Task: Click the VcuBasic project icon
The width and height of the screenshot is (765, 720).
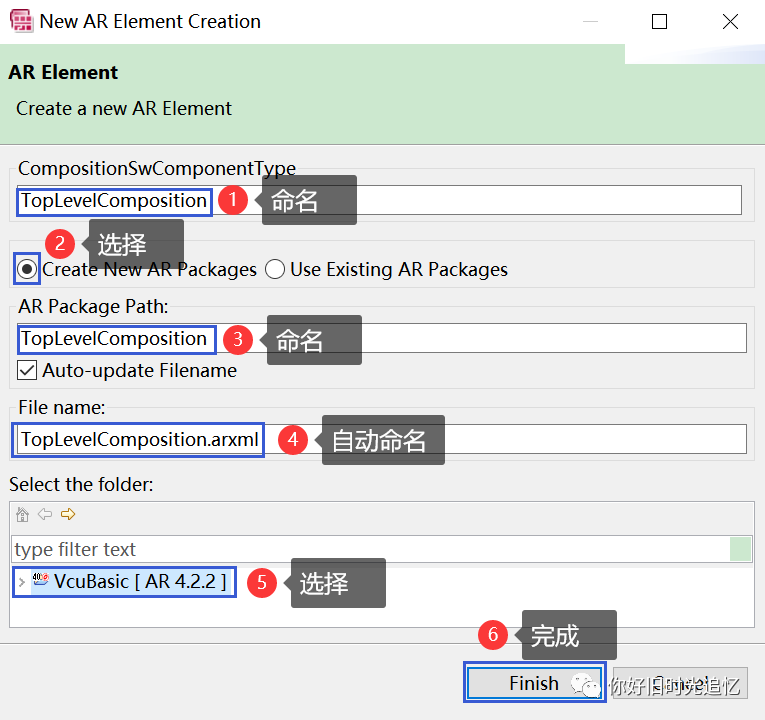Action: pyautogui.click(x=40, y=580)
